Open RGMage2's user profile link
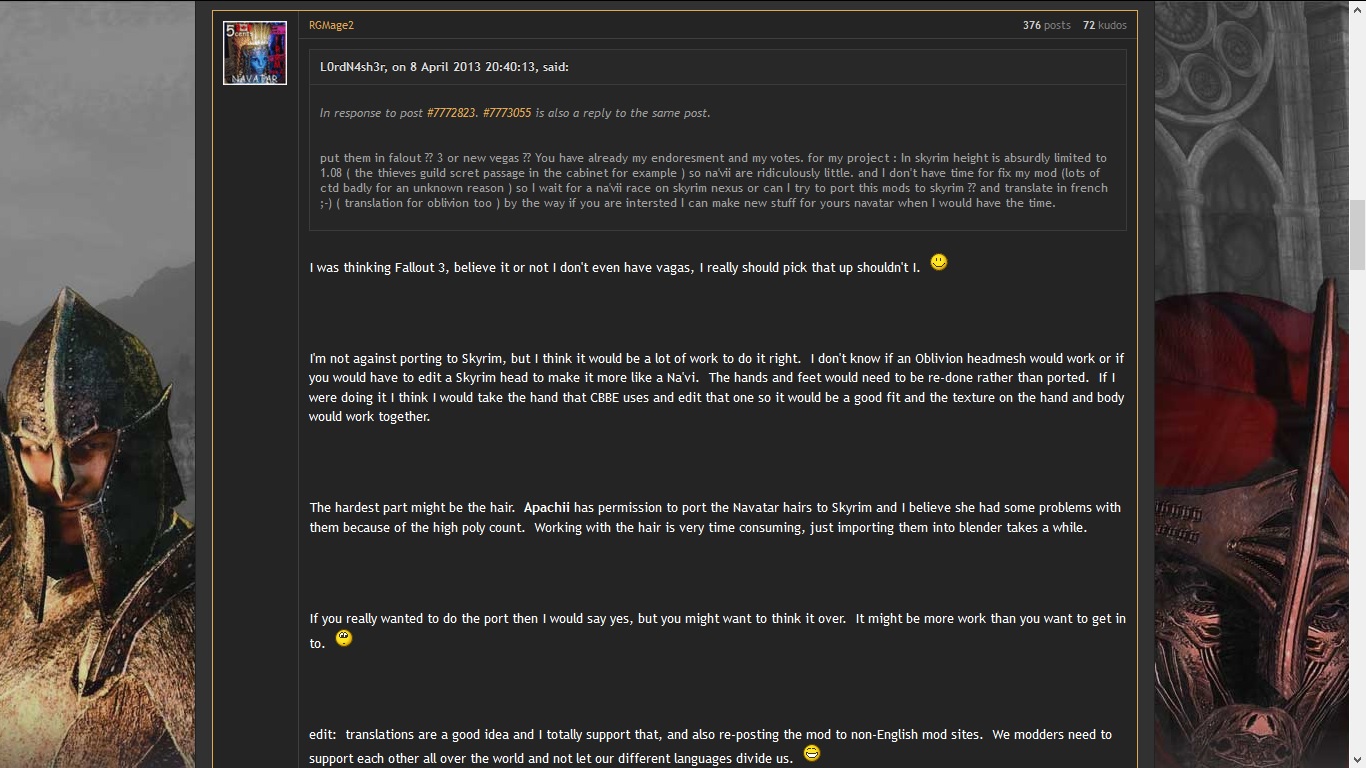This screenshot has height=768, width=1366. coord(331,25)
